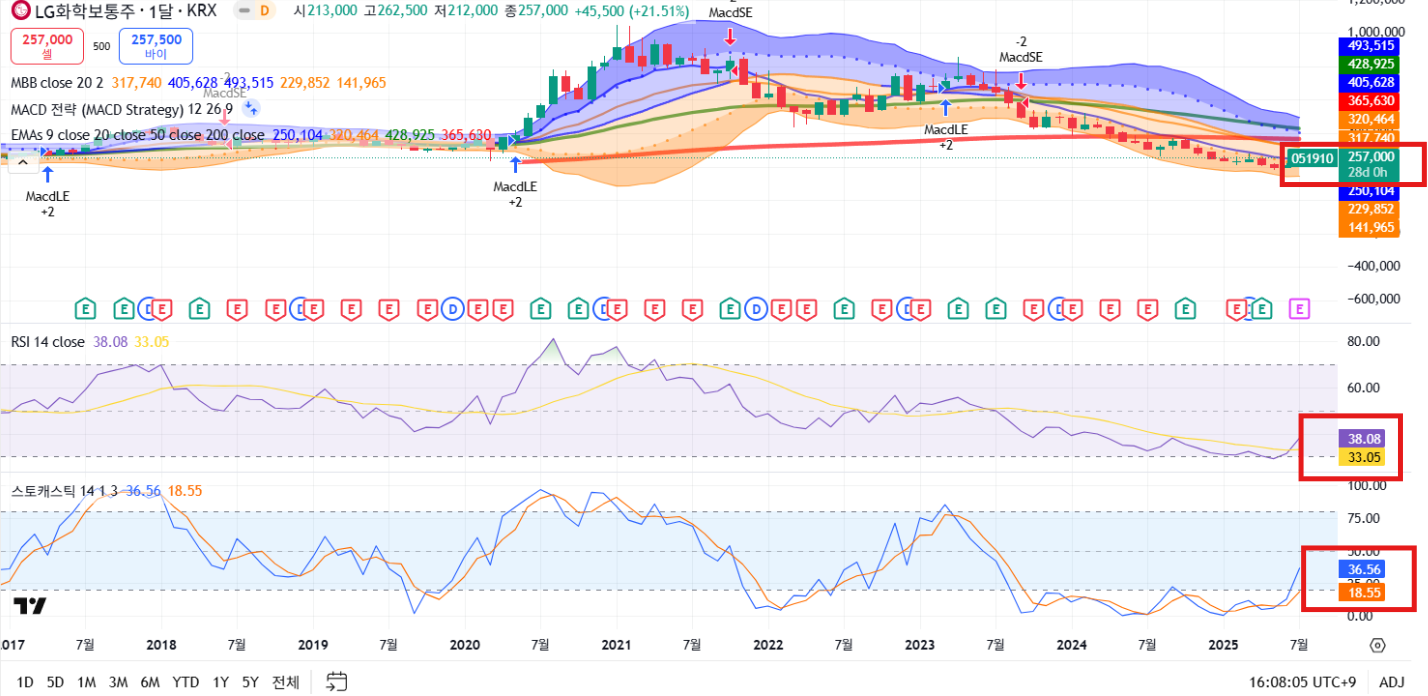The image size is (1428, 696).
Task: Click the blue 405,628 price scale label
Action: [1371, 82]
